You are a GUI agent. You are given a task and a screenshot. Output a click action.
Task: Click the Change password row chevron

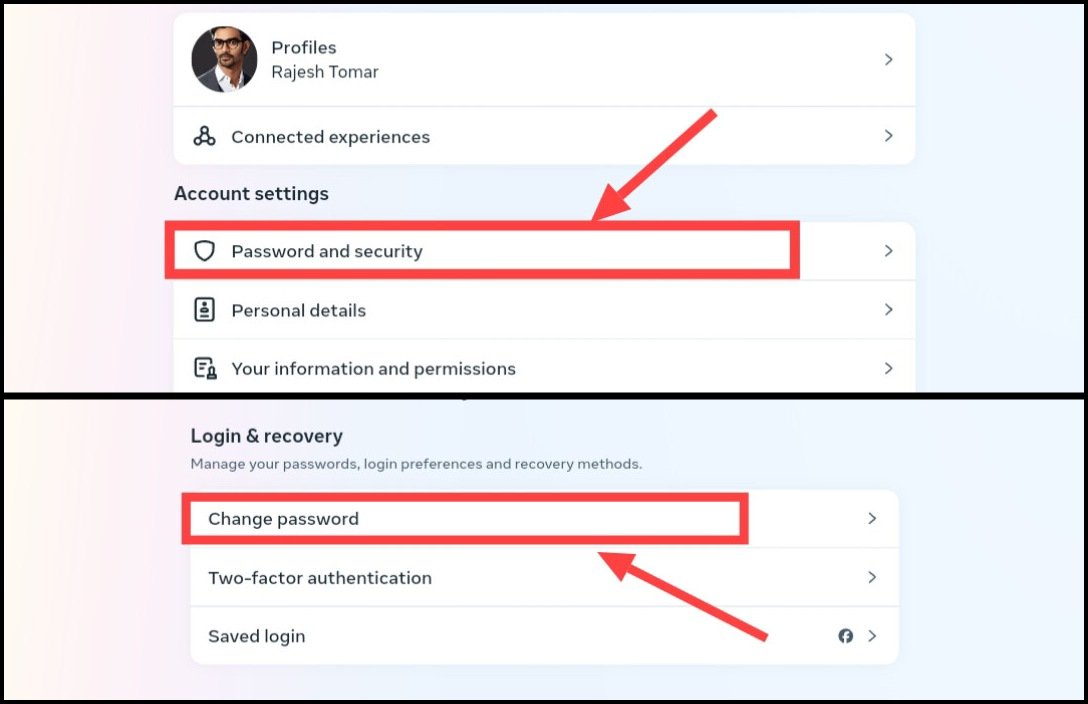point(872,519)
